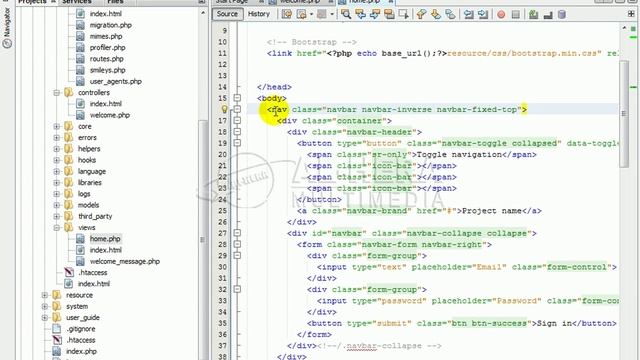Select index.php file in project root
This screenshot has width=640, height=360.
point(81,351)
